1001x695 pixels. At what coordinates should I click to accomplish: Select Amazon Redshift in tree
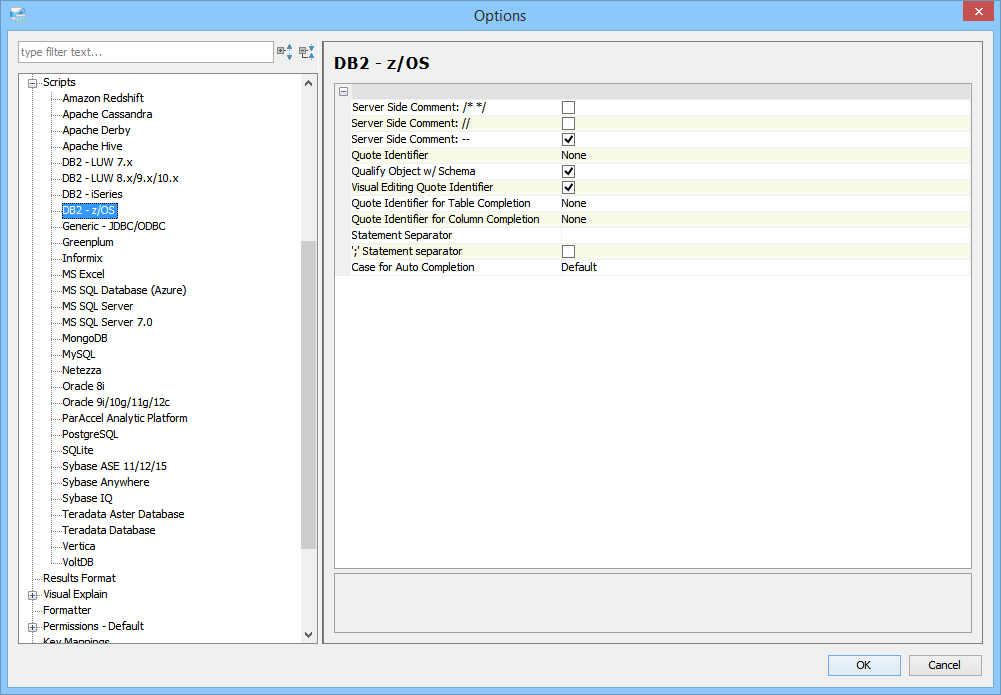103,98
